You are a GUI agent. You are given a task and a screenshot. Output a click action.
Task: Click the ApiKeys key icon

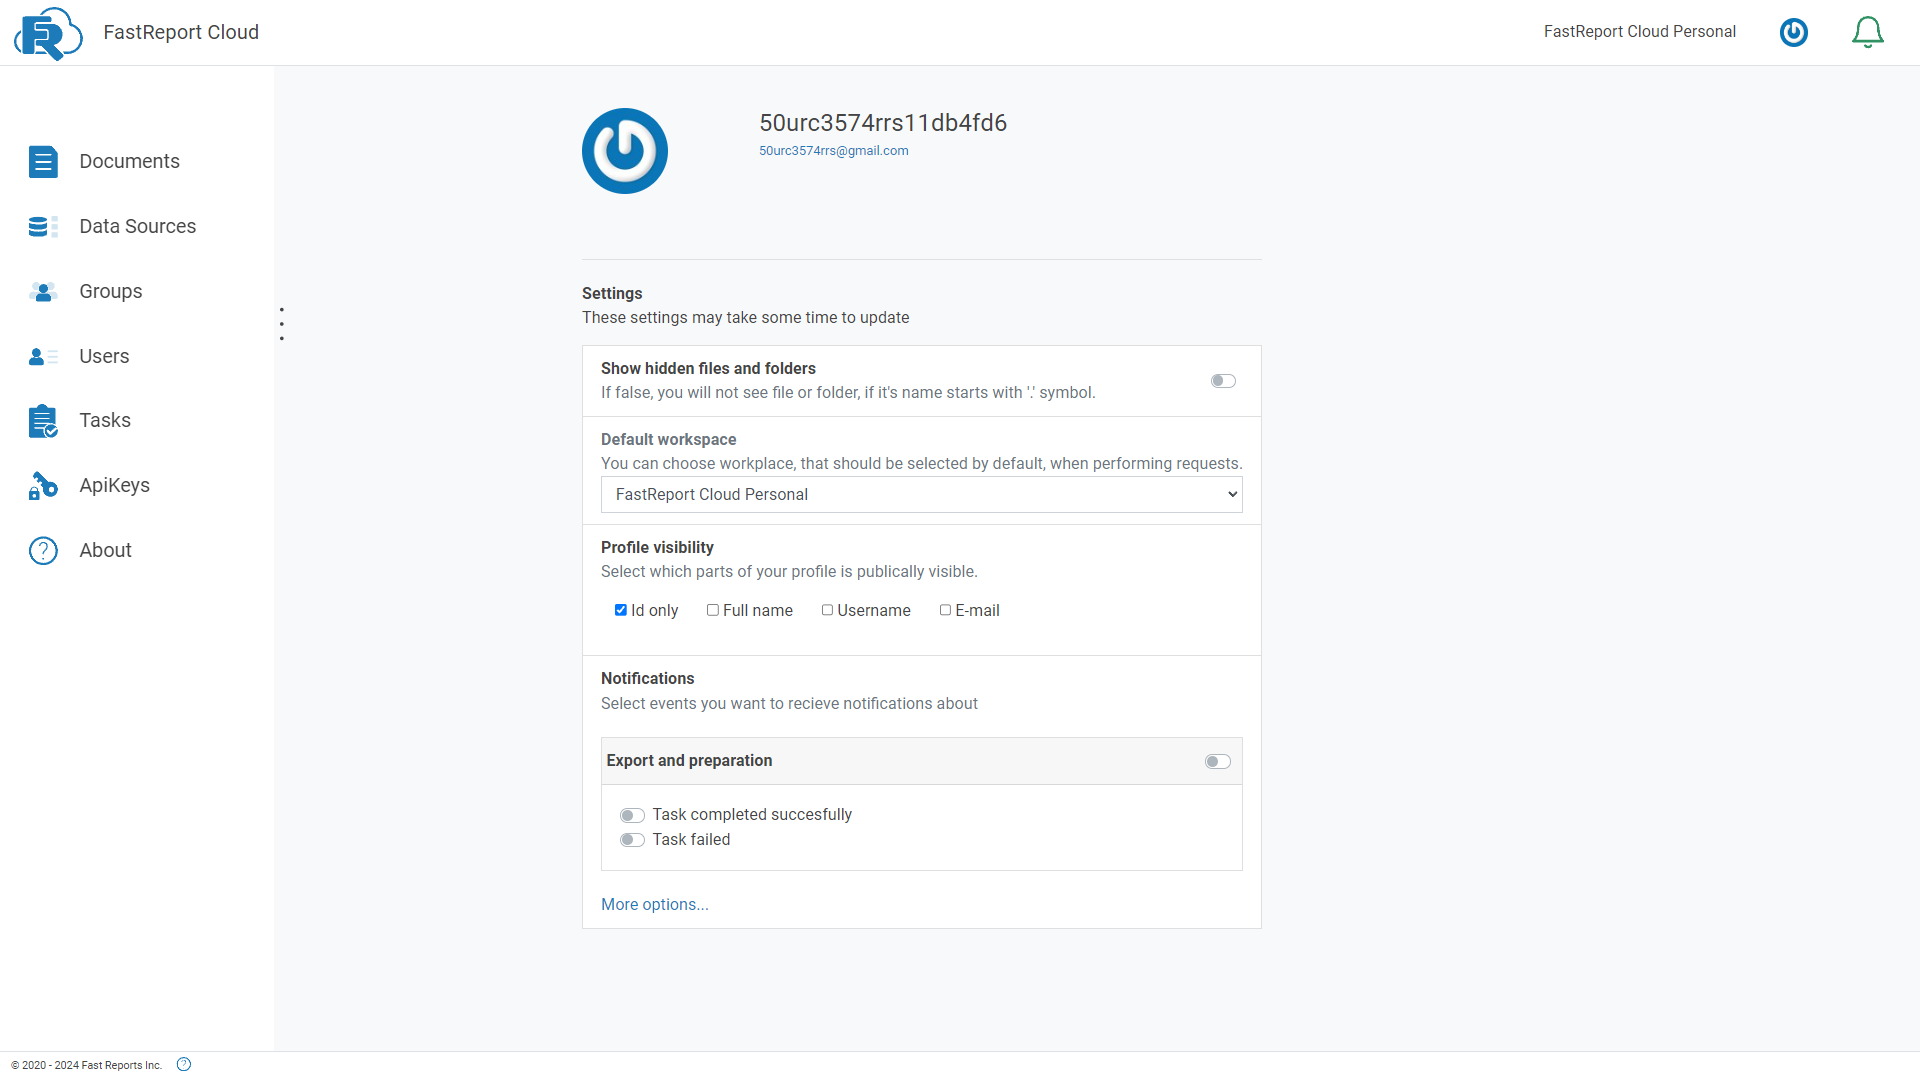43,486
